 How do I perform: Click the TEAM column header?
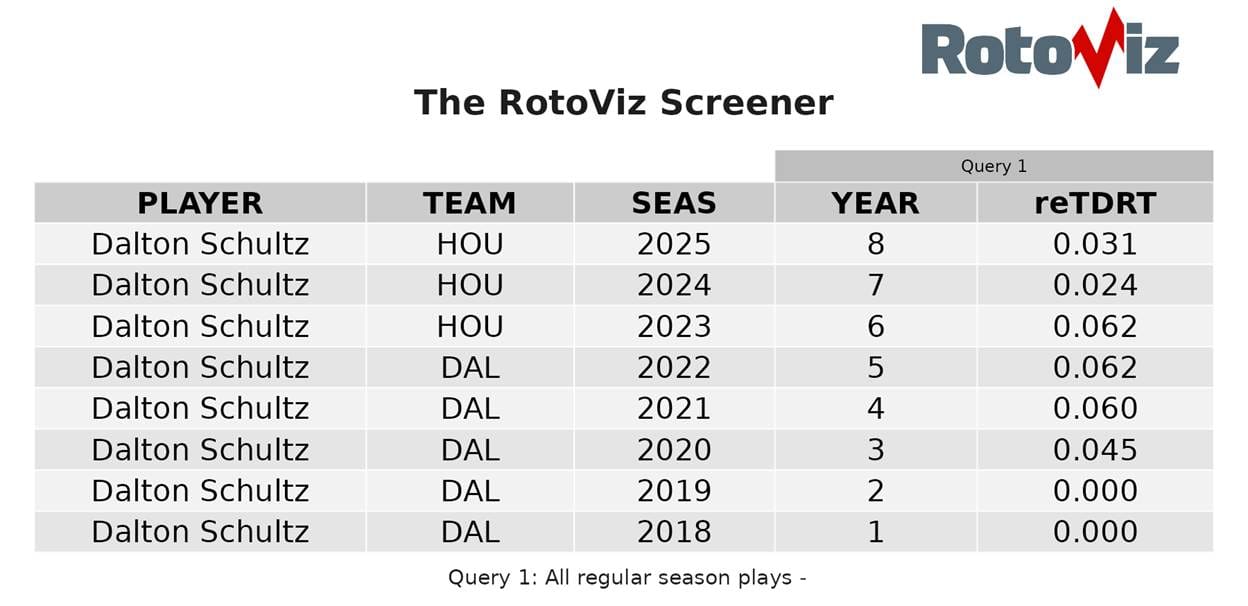pos(469,203)
